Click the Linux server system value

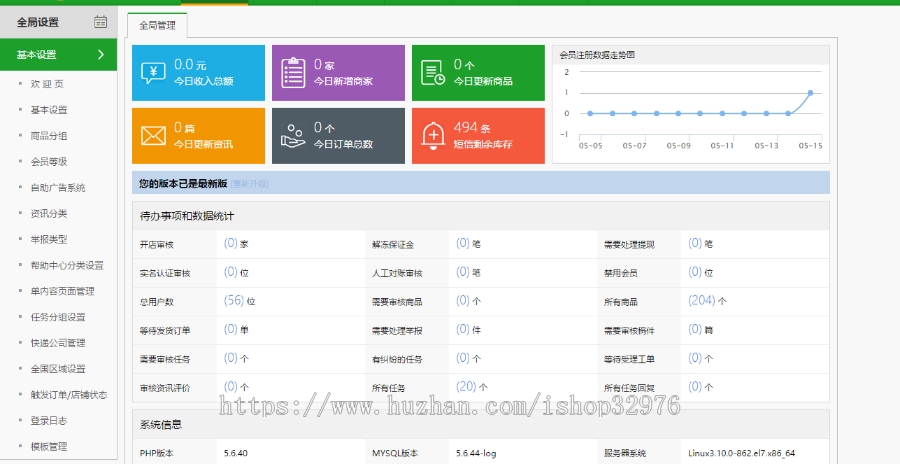742,453
